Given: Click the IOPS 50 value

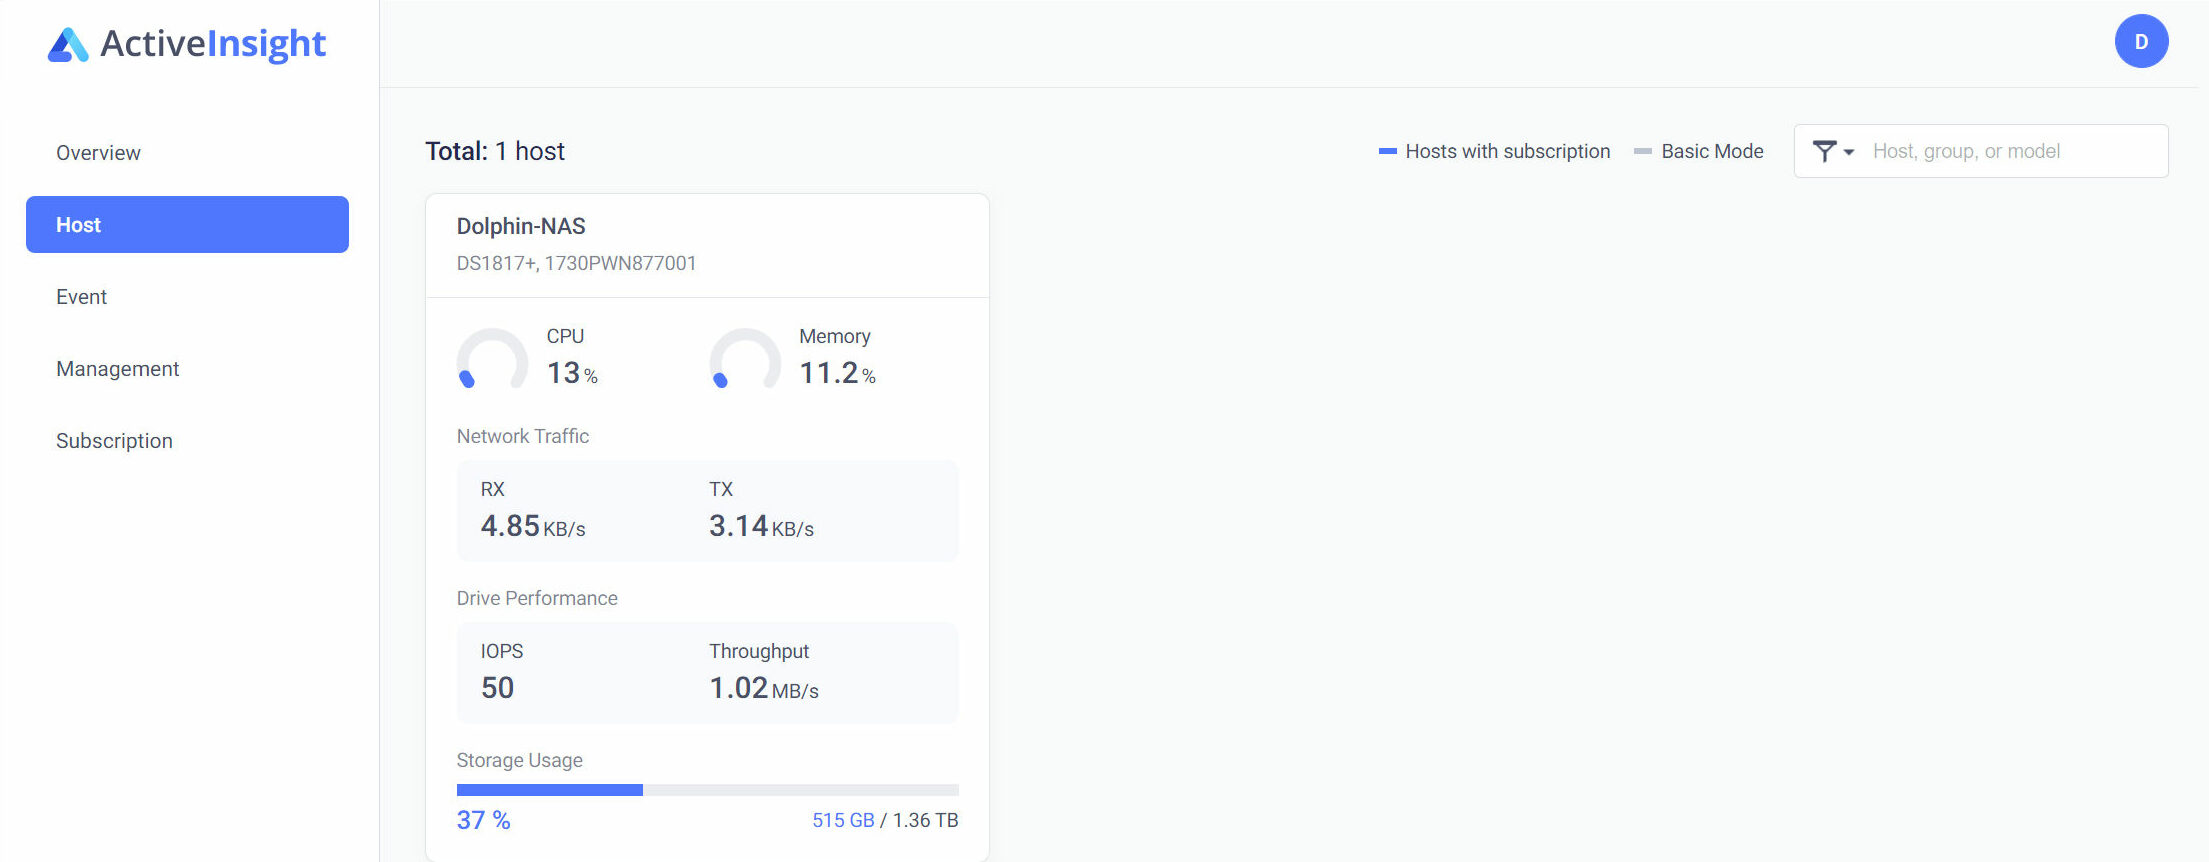Looking at the screenshot, I should click(x=497, y=688).
